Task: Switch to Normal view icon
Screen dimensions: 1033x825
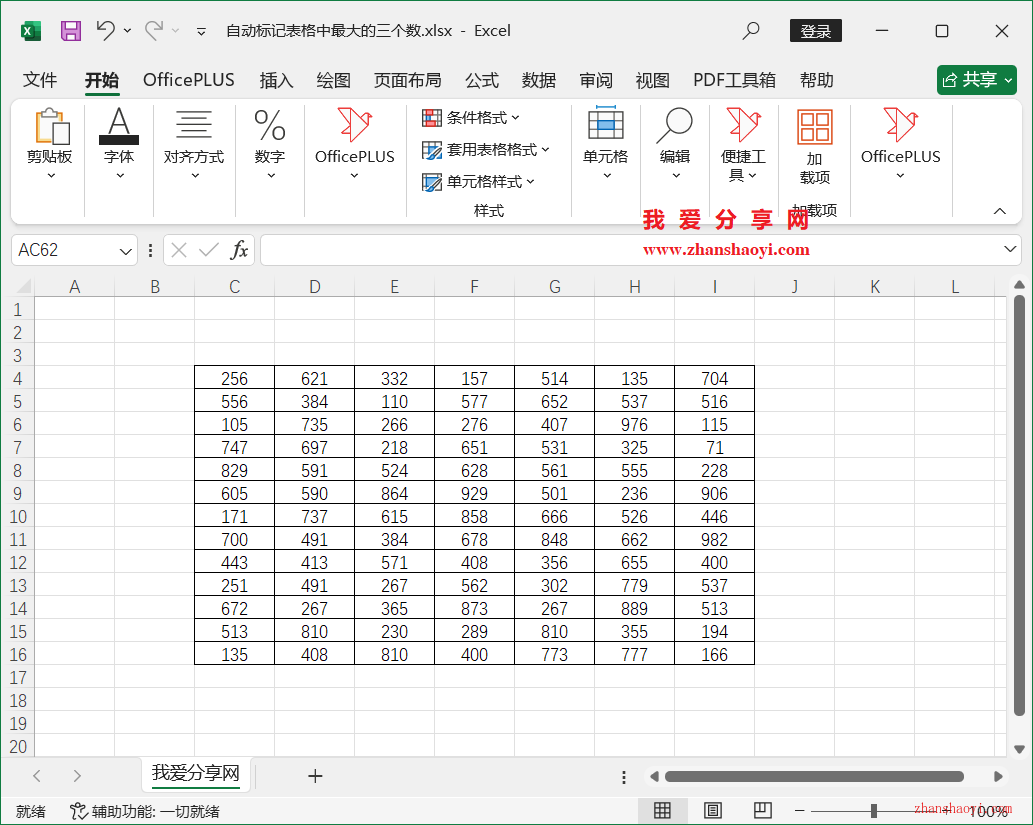Action: [663, 811]
